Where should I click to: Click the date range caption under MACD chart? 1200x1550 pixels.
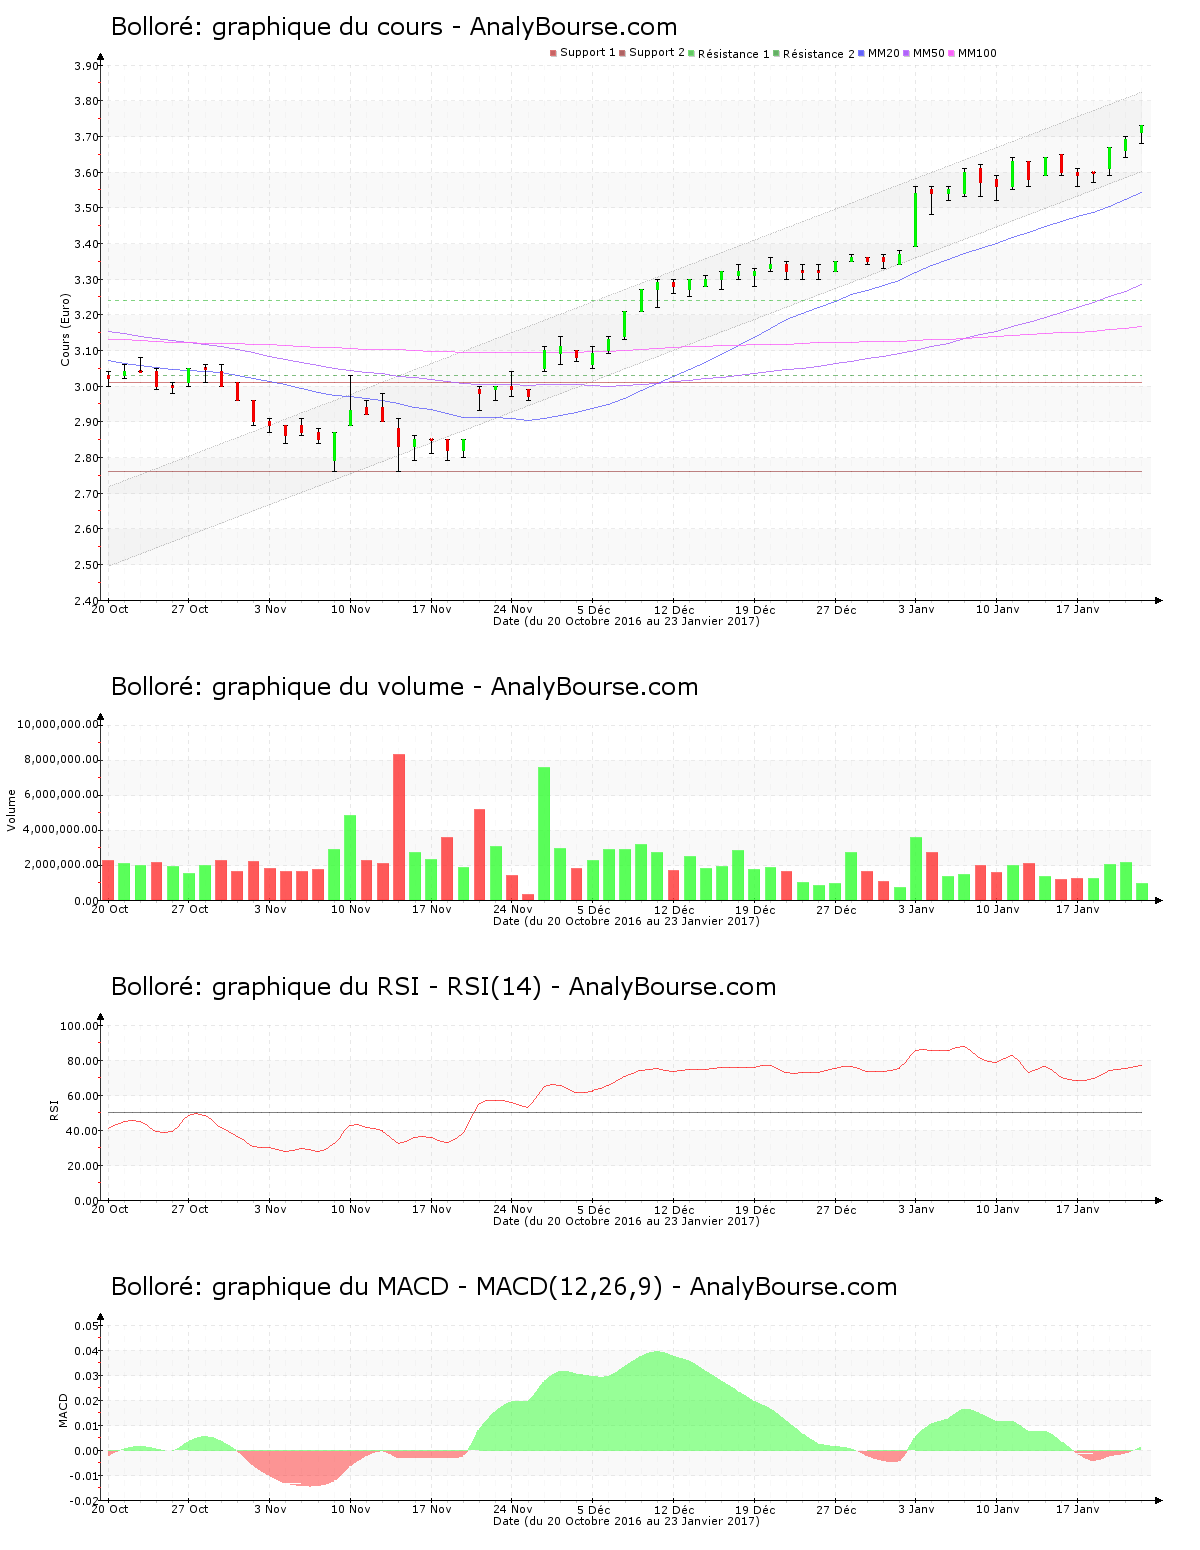tap(626, 1521)
